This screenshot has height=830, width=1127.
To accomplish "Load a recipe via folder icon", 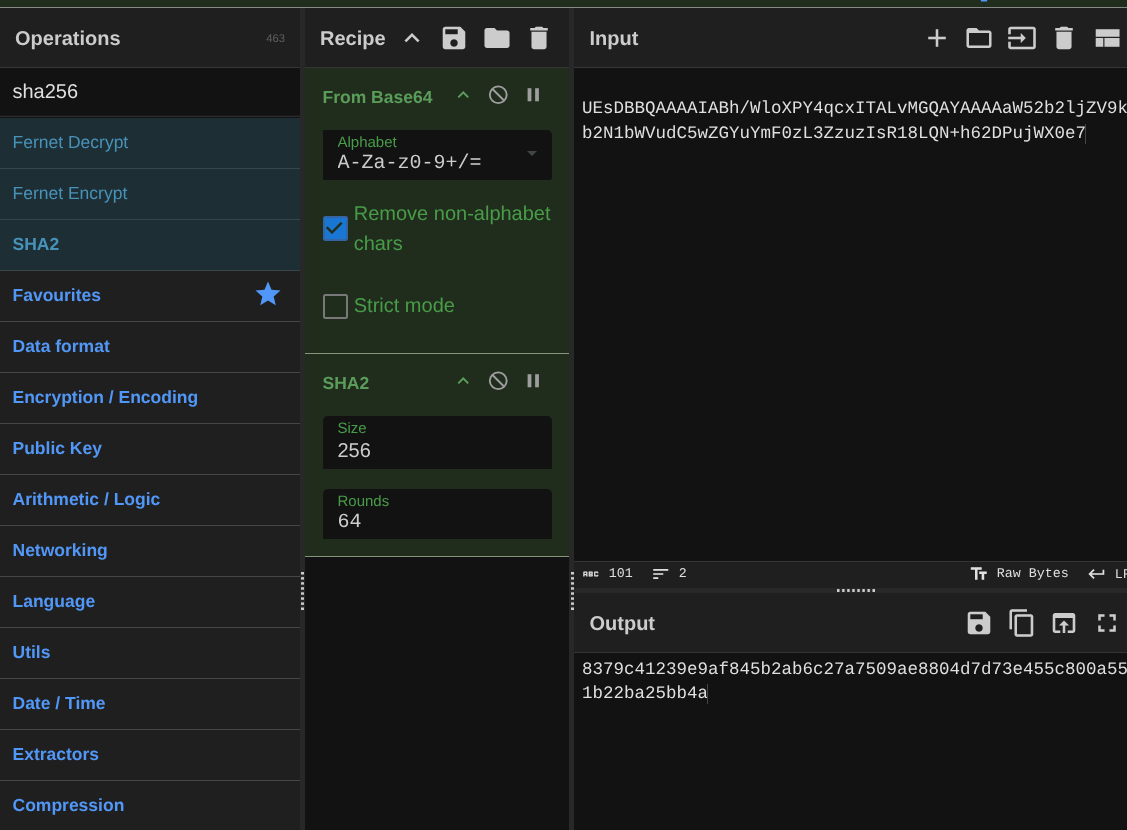I will coord(497,38).
